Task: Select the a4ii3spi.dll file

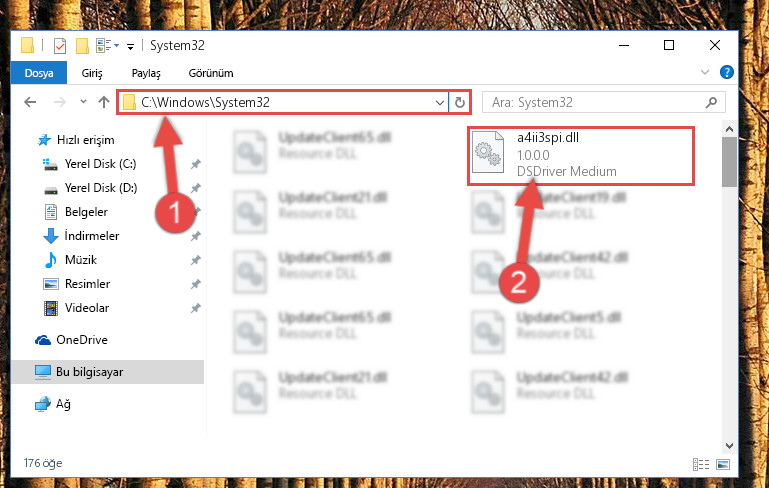Action: (581, 155)
